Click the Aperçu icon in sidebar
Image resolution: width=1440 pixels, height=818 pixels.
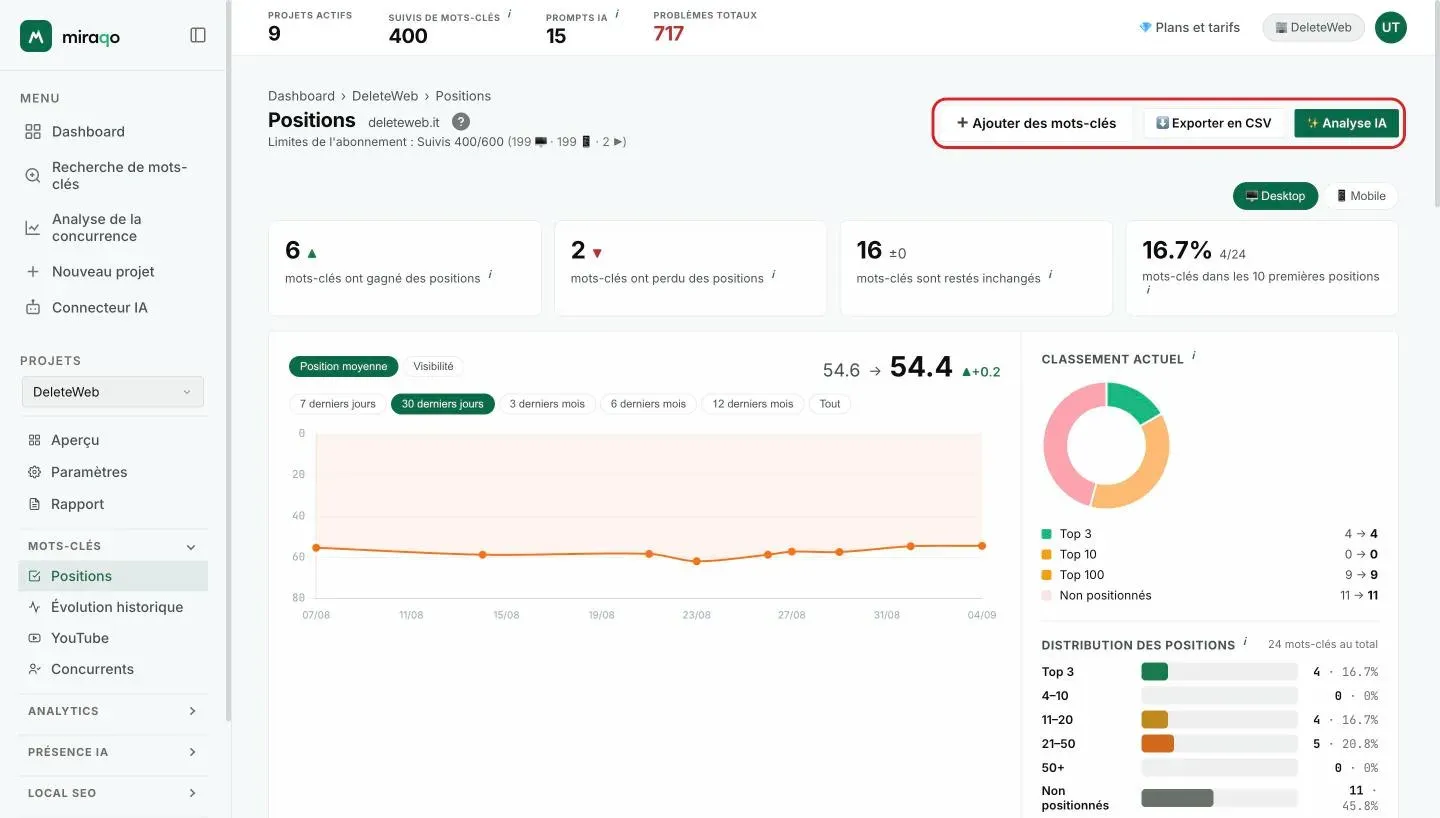point(34,440)
